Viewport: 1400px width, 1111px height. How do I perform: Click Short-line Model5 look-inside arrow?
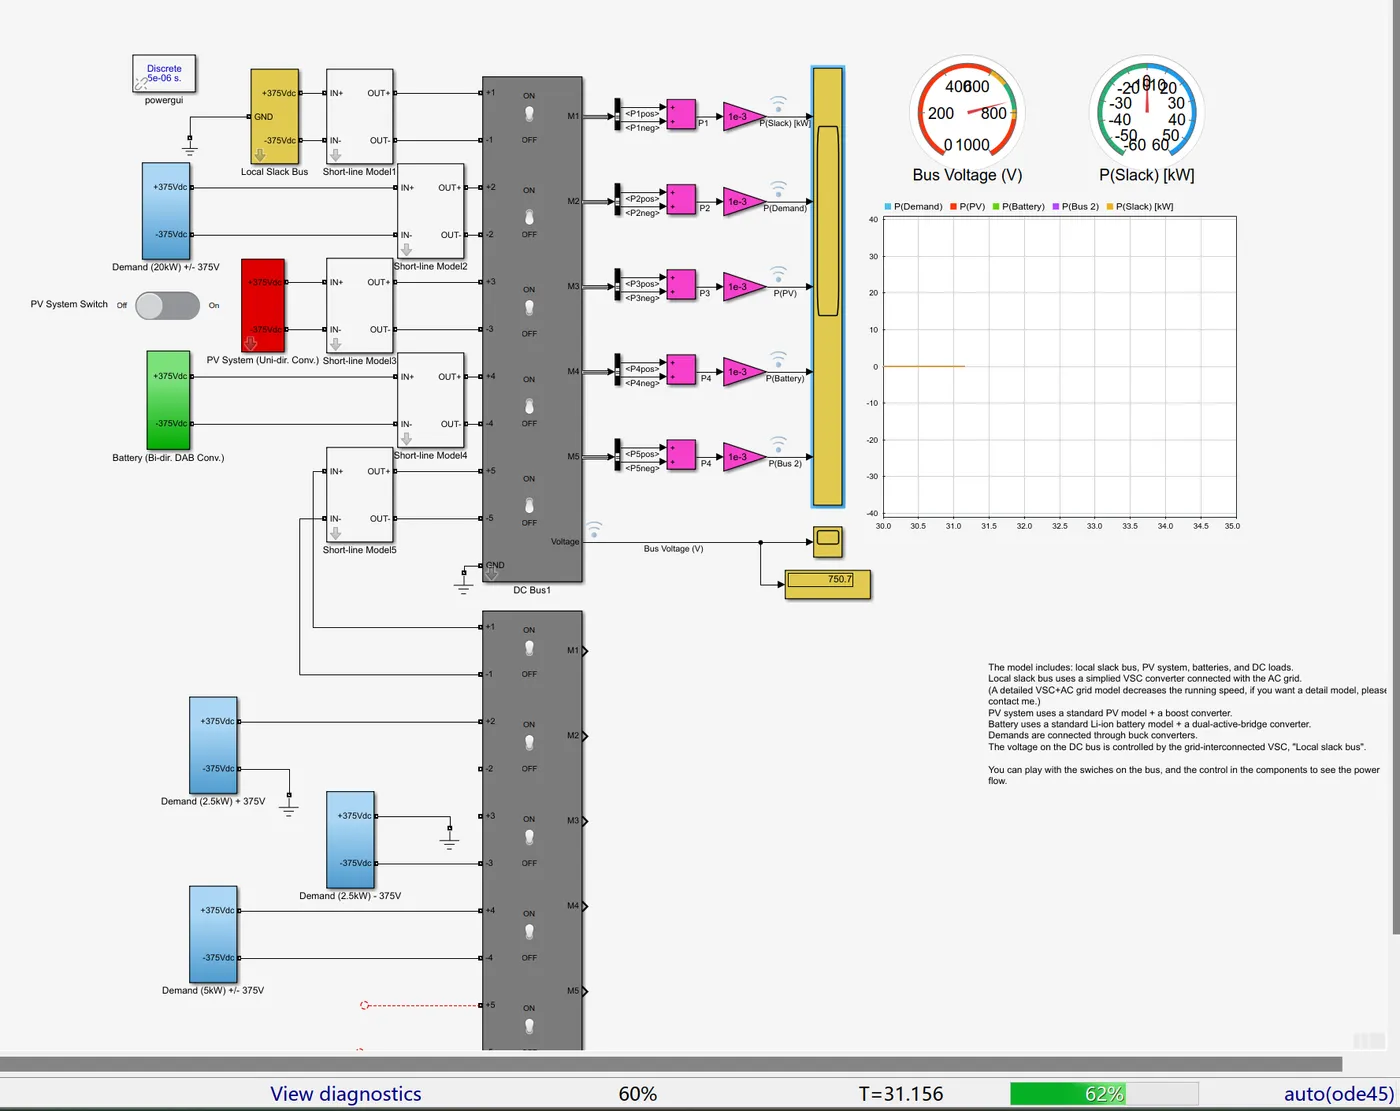click(336, 534)
